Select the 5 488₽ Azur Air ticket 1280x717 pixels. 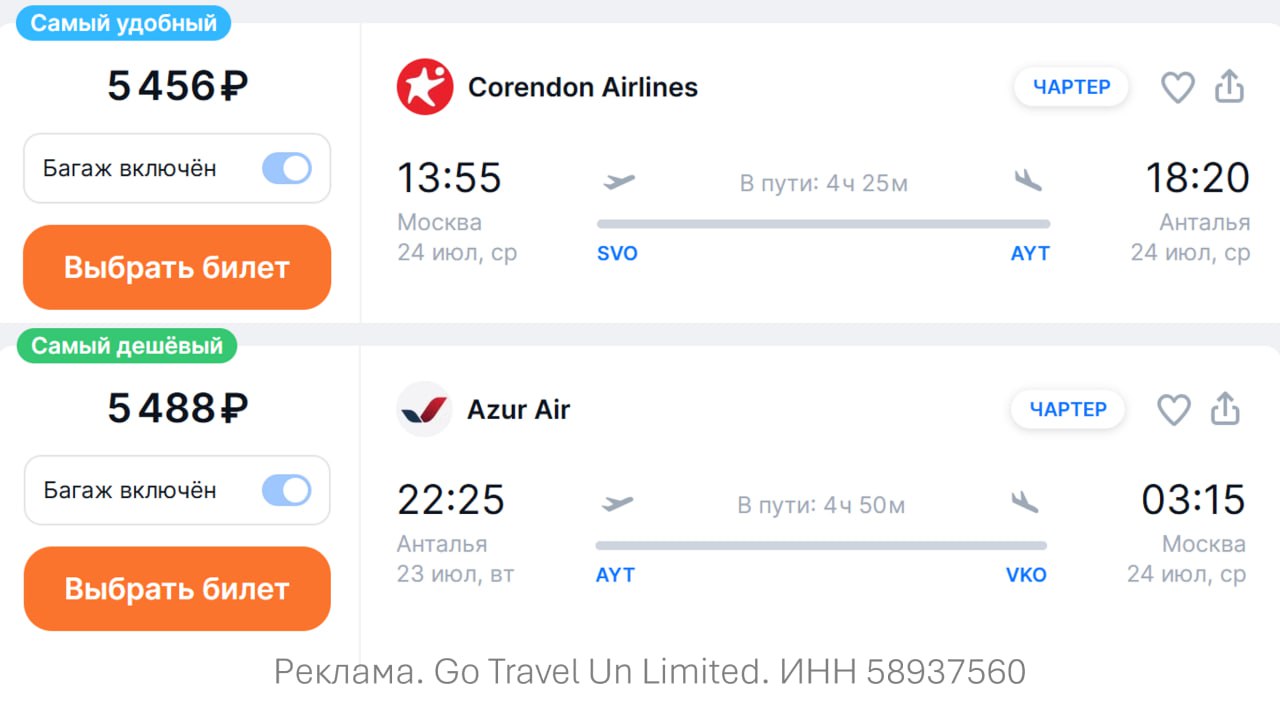click(177, 589)
